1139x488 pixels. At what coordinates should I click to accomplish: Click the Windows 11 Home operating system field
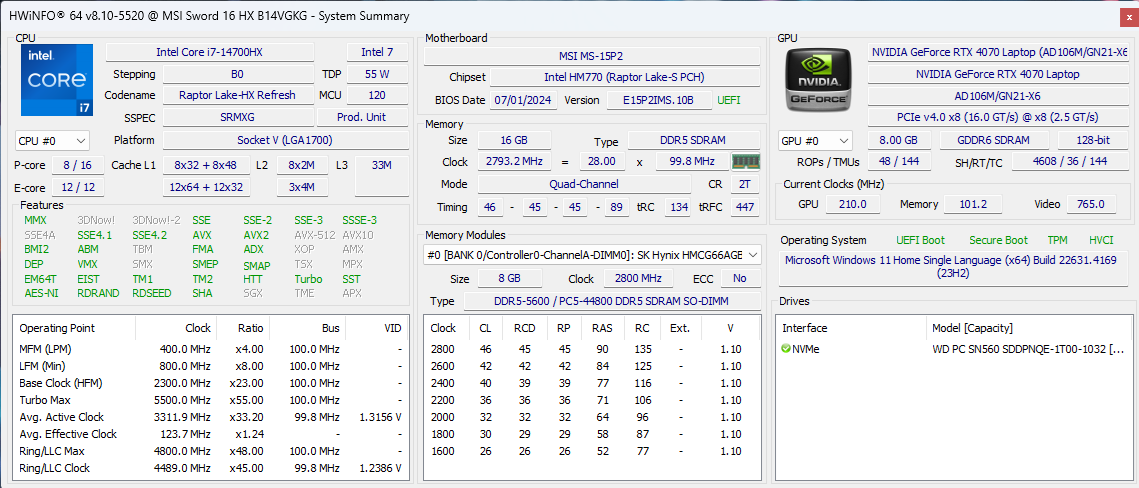pos(954,268)
